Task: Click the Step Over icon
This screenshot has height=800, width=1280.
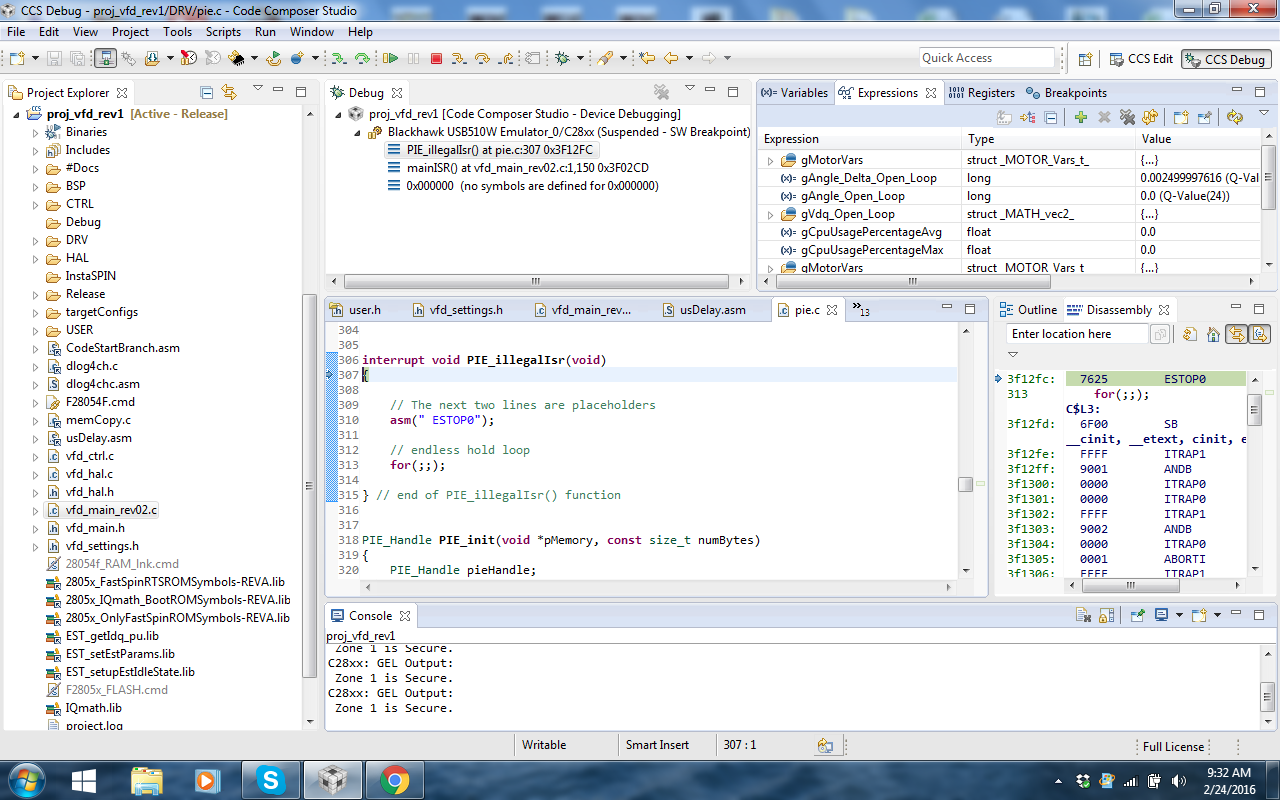Action: (482, 59)
